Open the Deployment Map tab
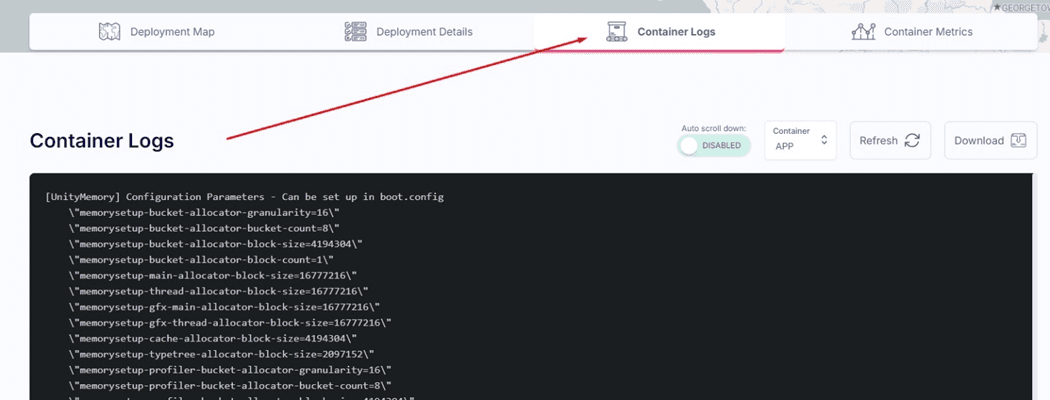 pos(156,31)
